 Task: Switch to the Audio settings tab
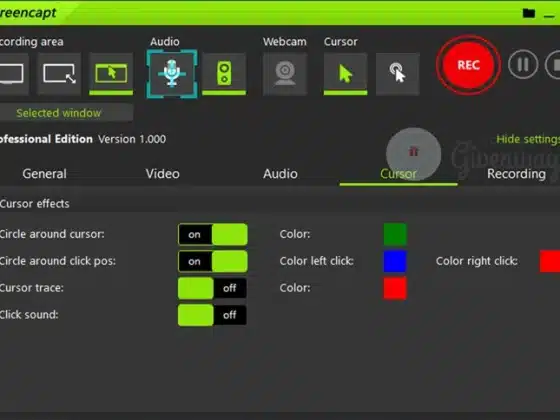[280, 174]
